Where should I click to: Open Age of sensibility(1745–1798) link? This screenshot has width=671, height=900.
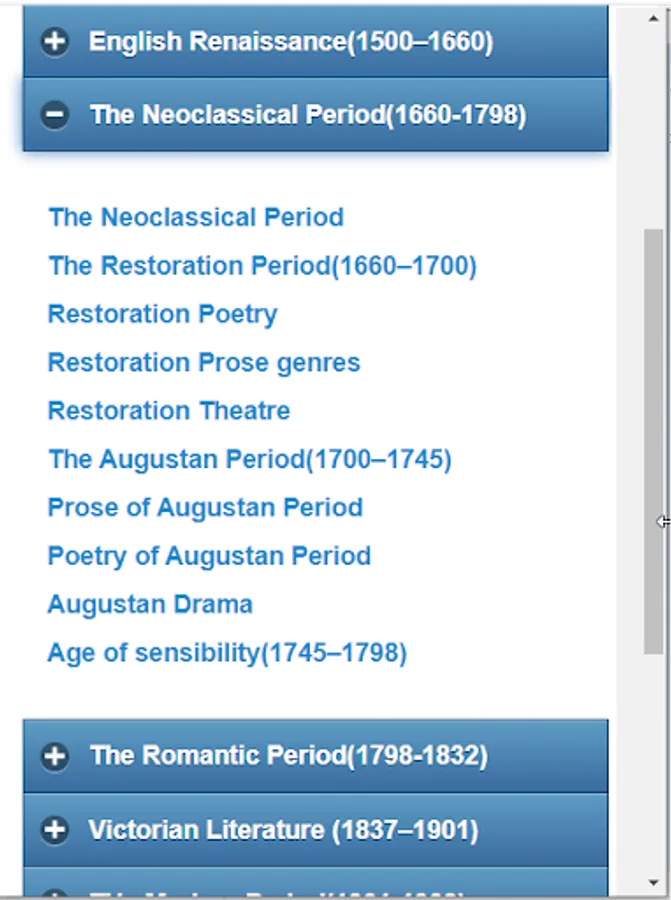pos(227,653)
